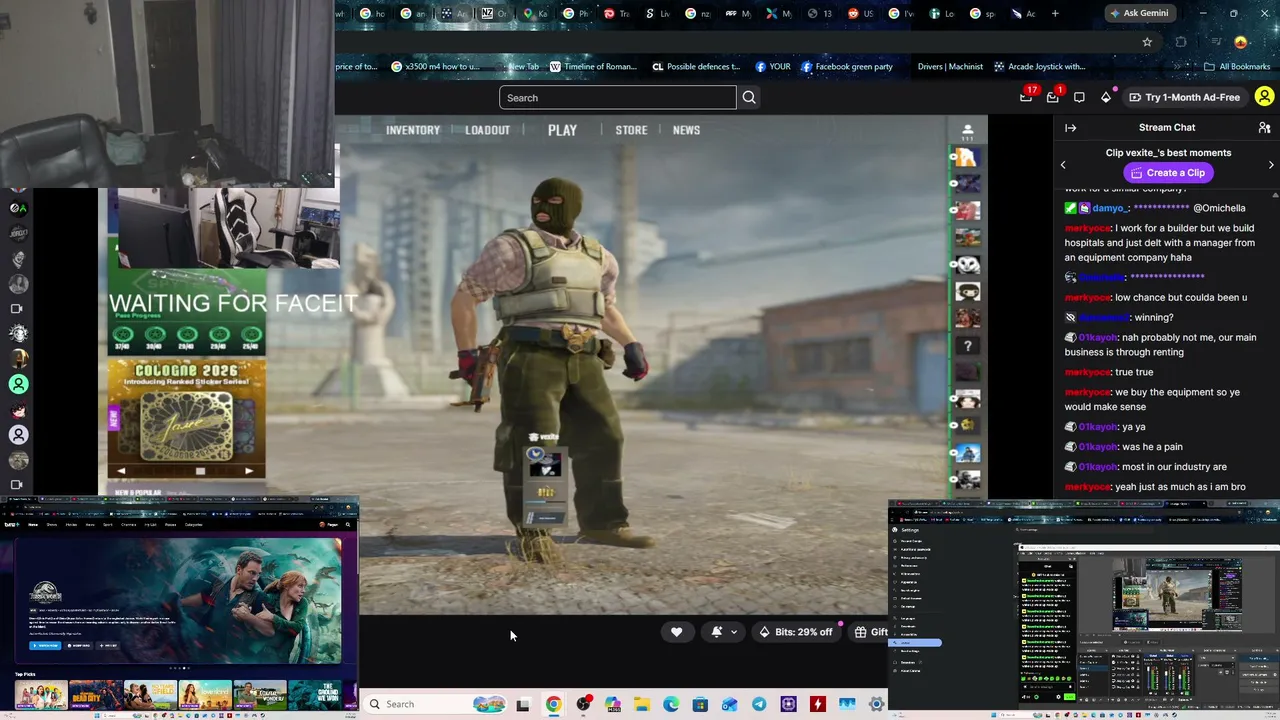Open Twitch whispers icon
The image size is (1280, 720).
click(1079, 97)
